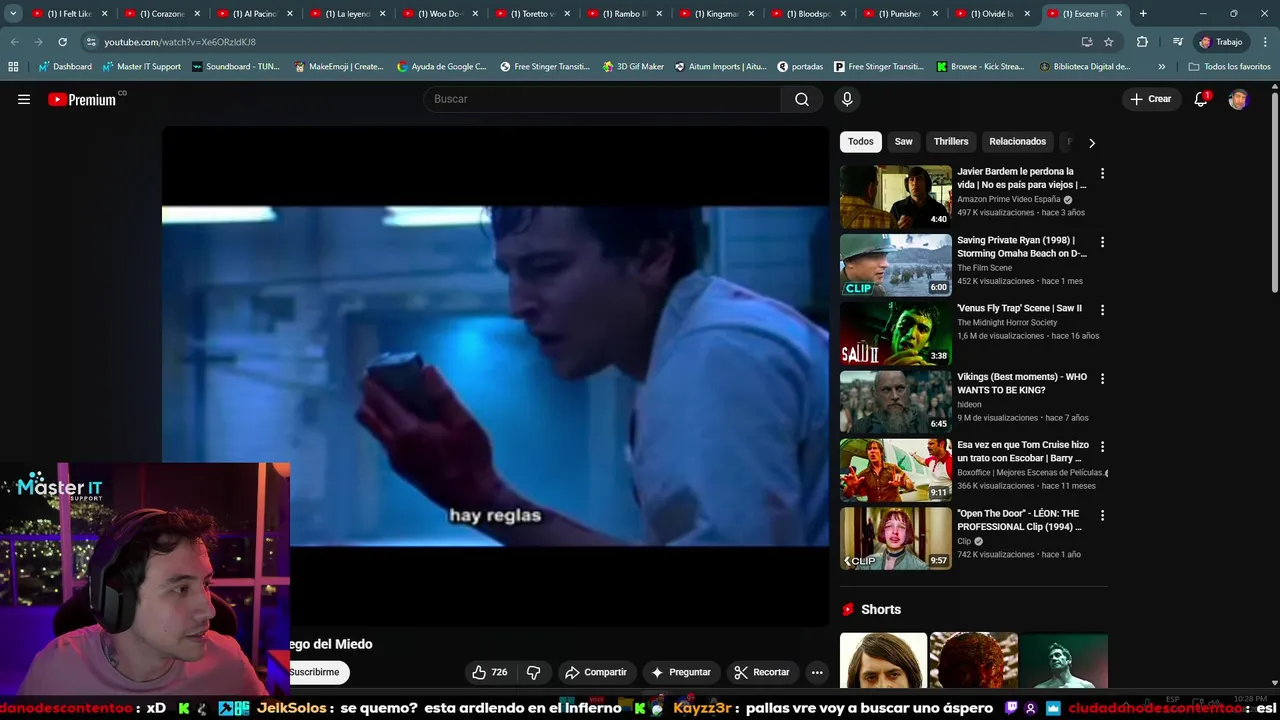Click the Amazon Prime Video España channel name
Screen dimensions: 1280x720
pyautogui.click(x=1008, y=199)
